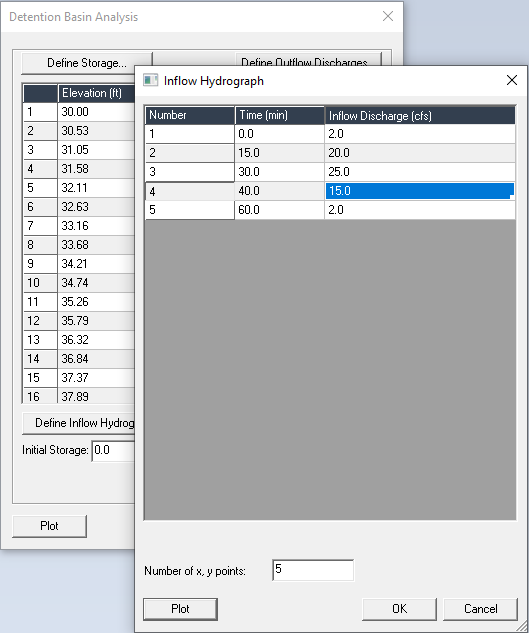Click the Elevation (ft) column header
The width and height of the screenshot is (529, 633).
96,93
